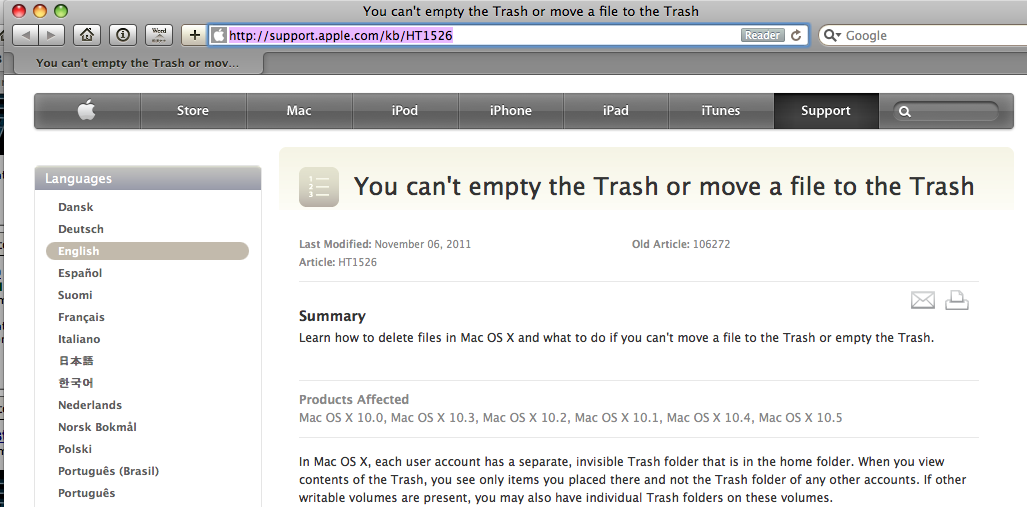Click the Last Modified date November 06, 2011
This screenshot has height=507, width=1027.
[422, 244]
